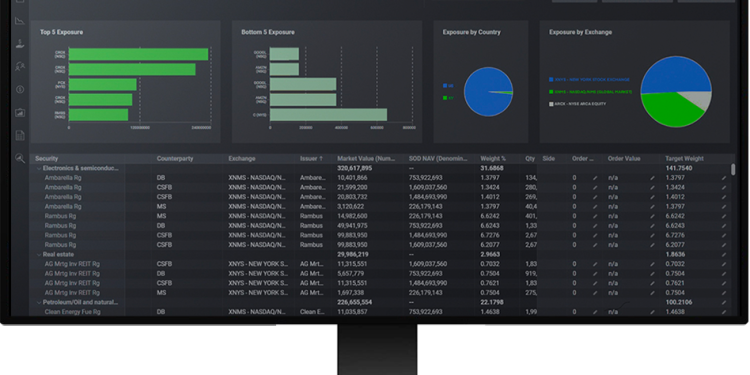Edit Petroleum group target weight 100.2106
This screenshot has width=750, height=375.
[724, 302]
